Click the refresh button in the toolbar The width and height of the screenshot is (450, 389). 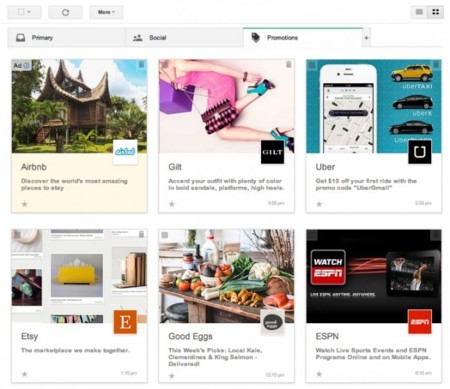(65, 12)
